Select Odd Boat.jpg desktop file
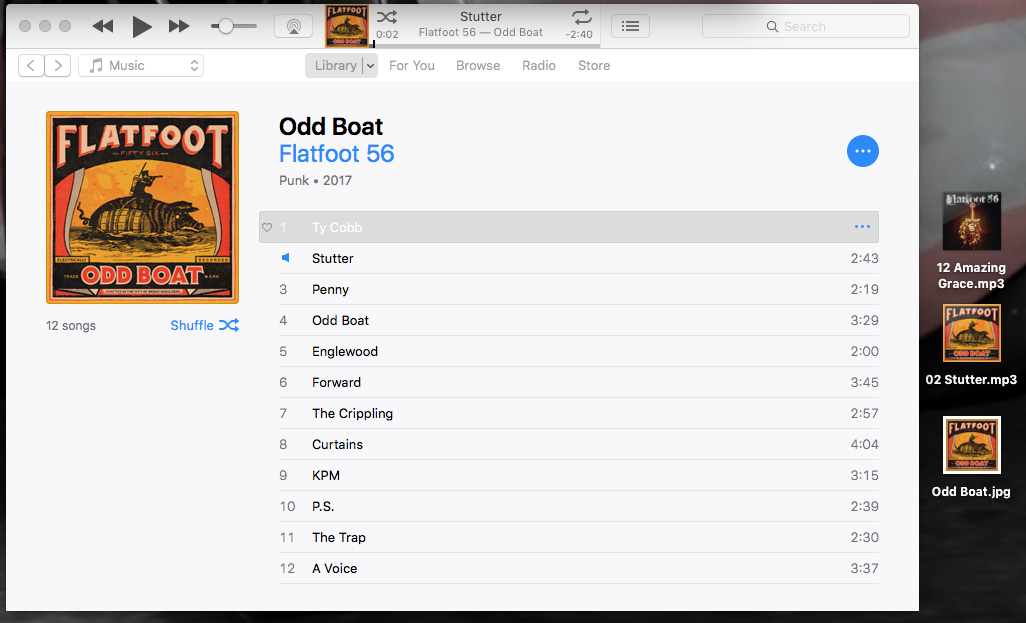1026x623 pixels. pyautogui.click(x=971, y=457)
